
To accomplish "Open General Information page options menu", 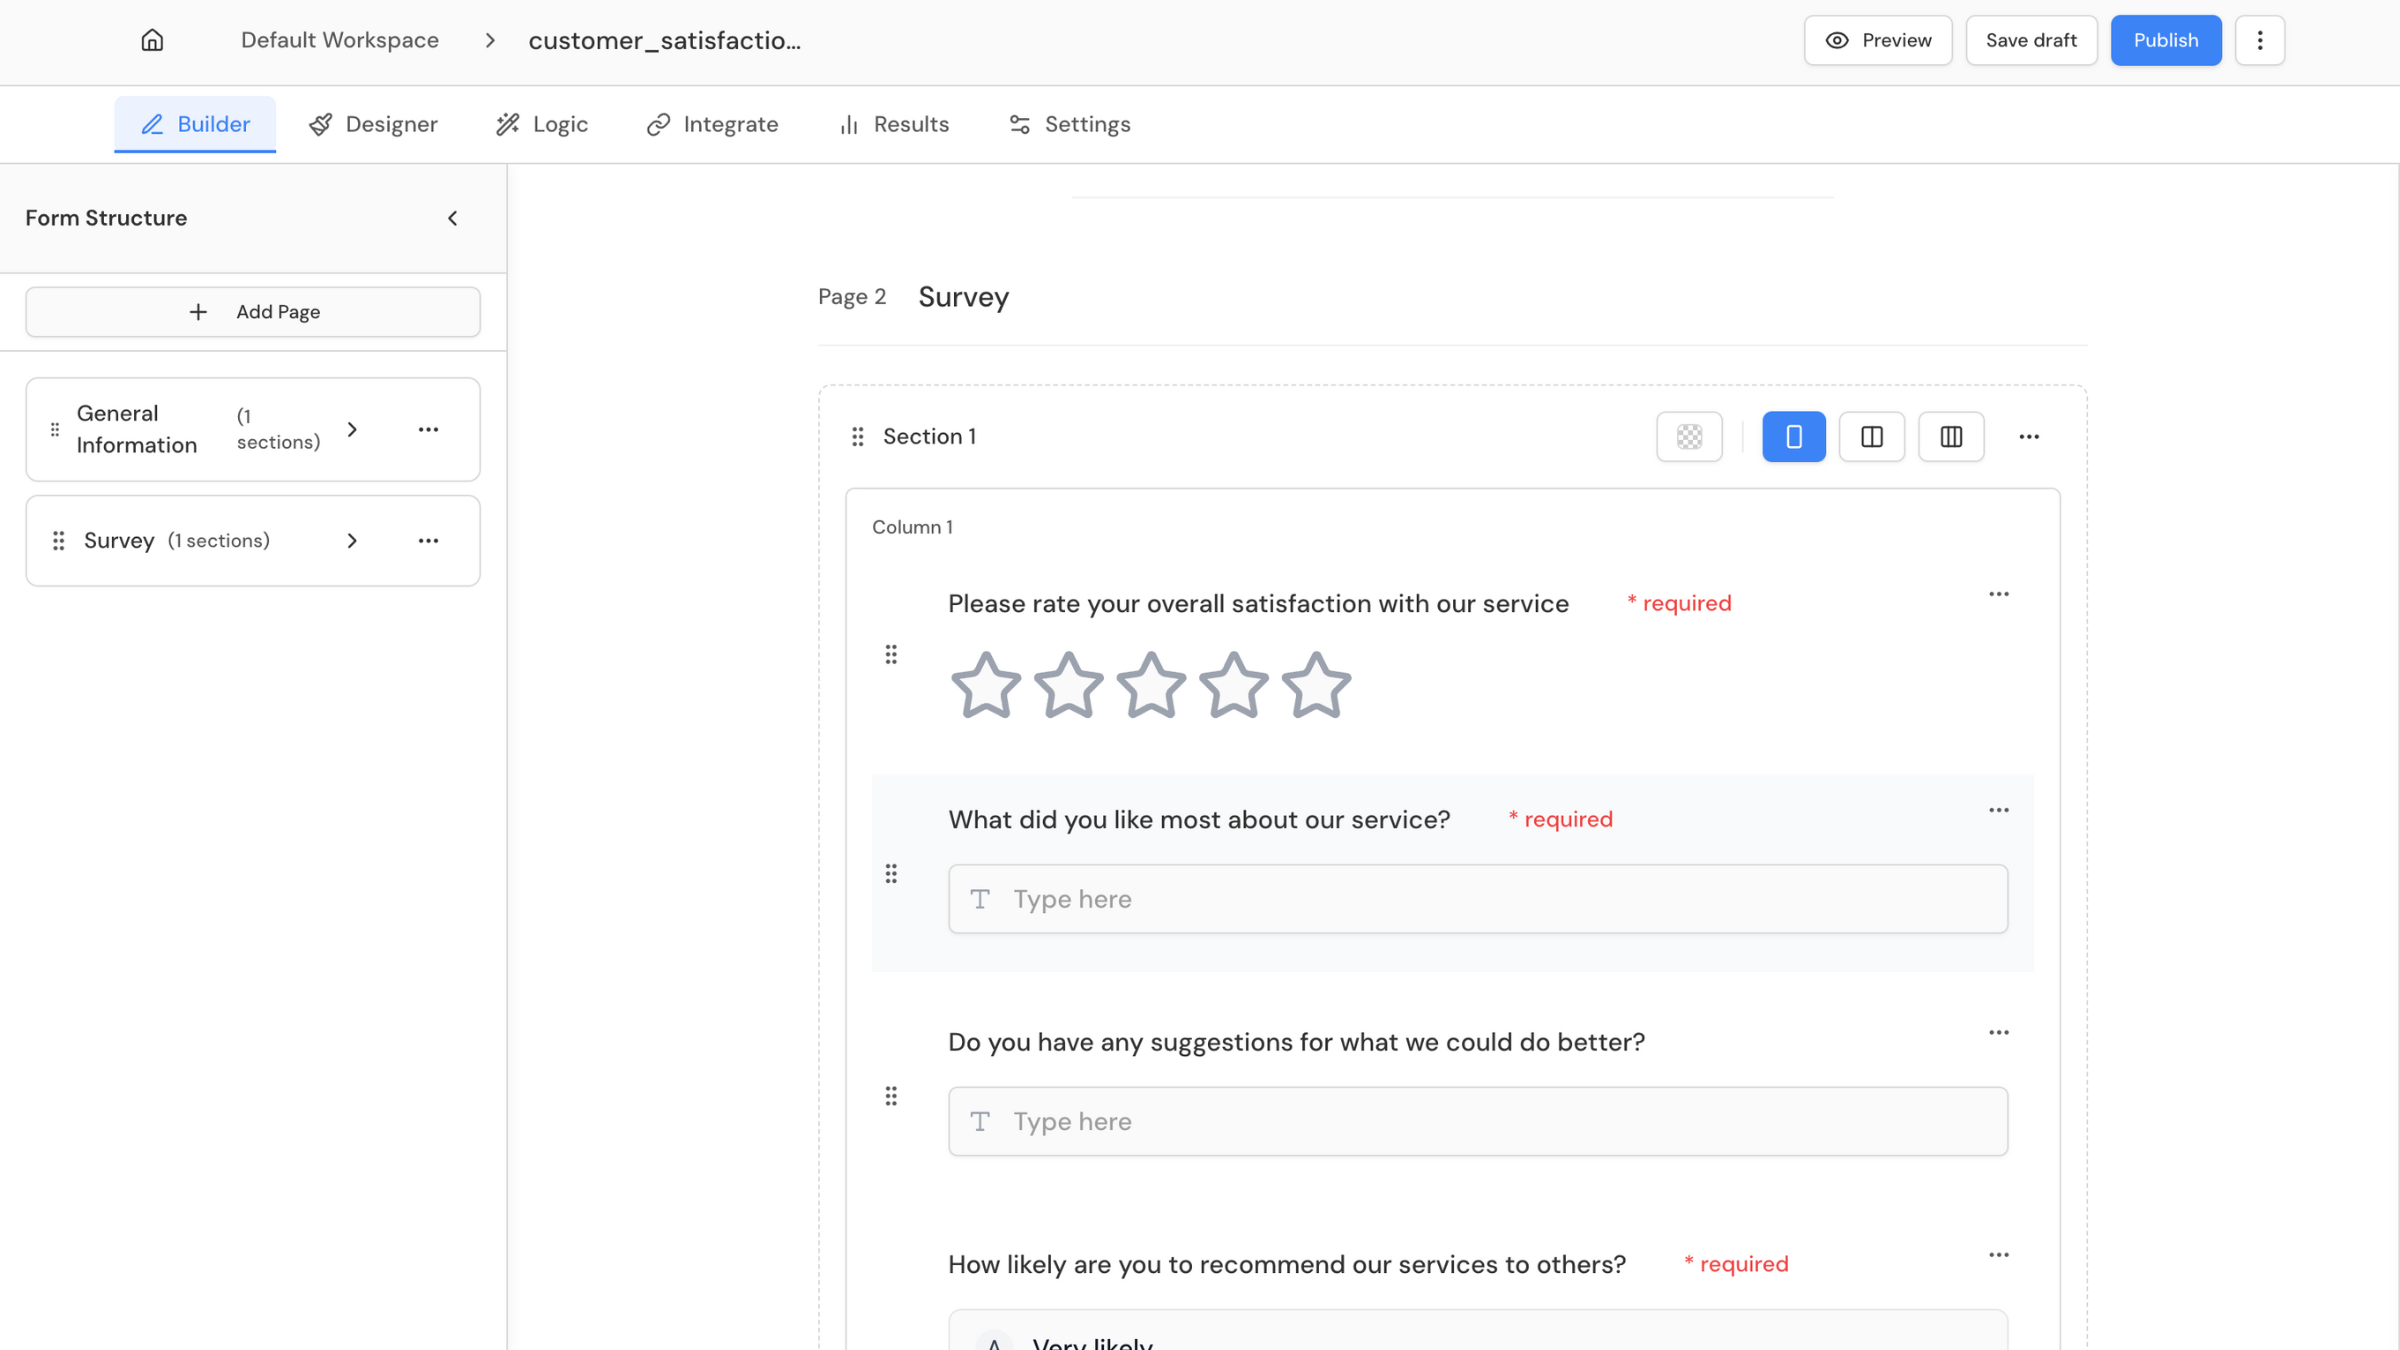I will point(428,430).
